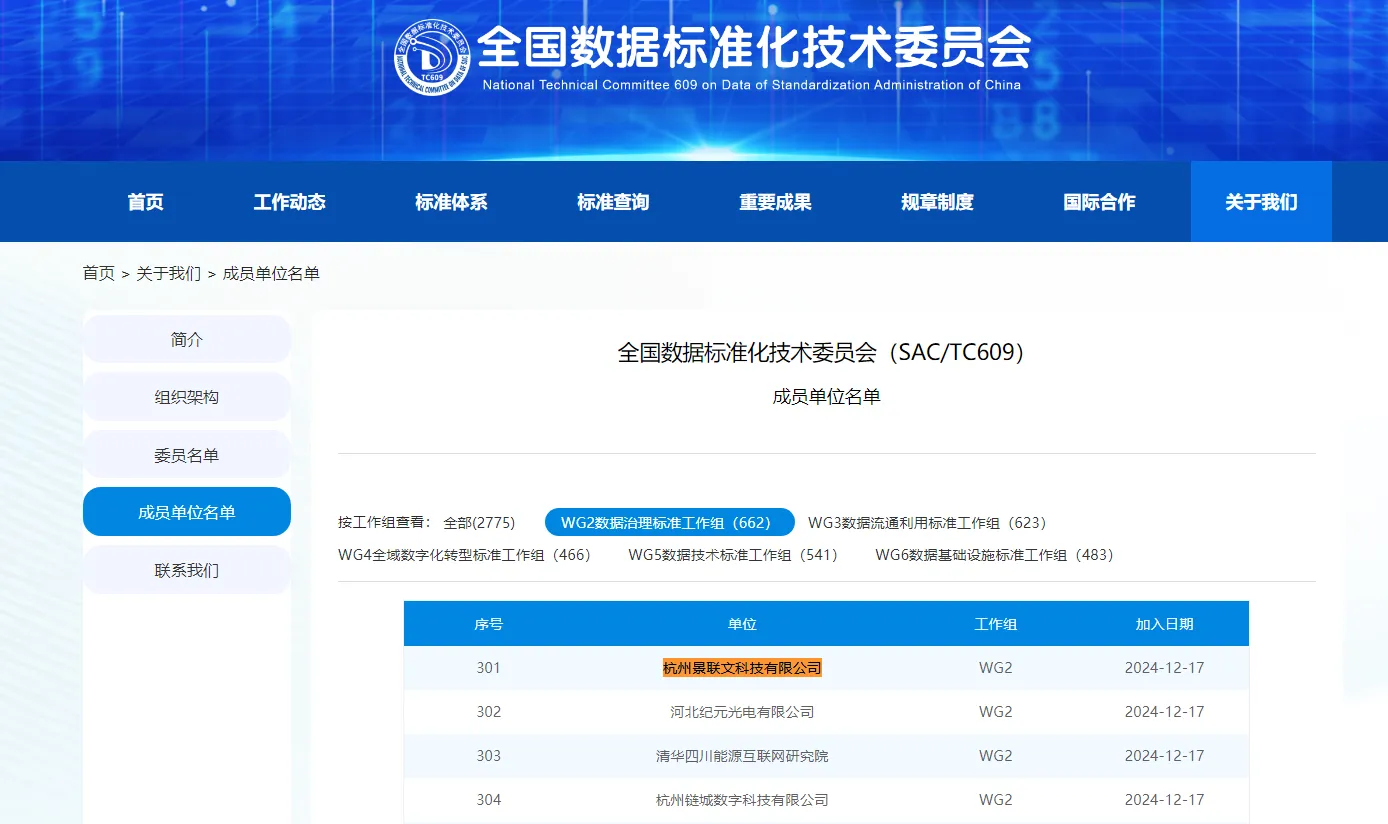Open 委员名单 from the sidebar

coord(187,455)
